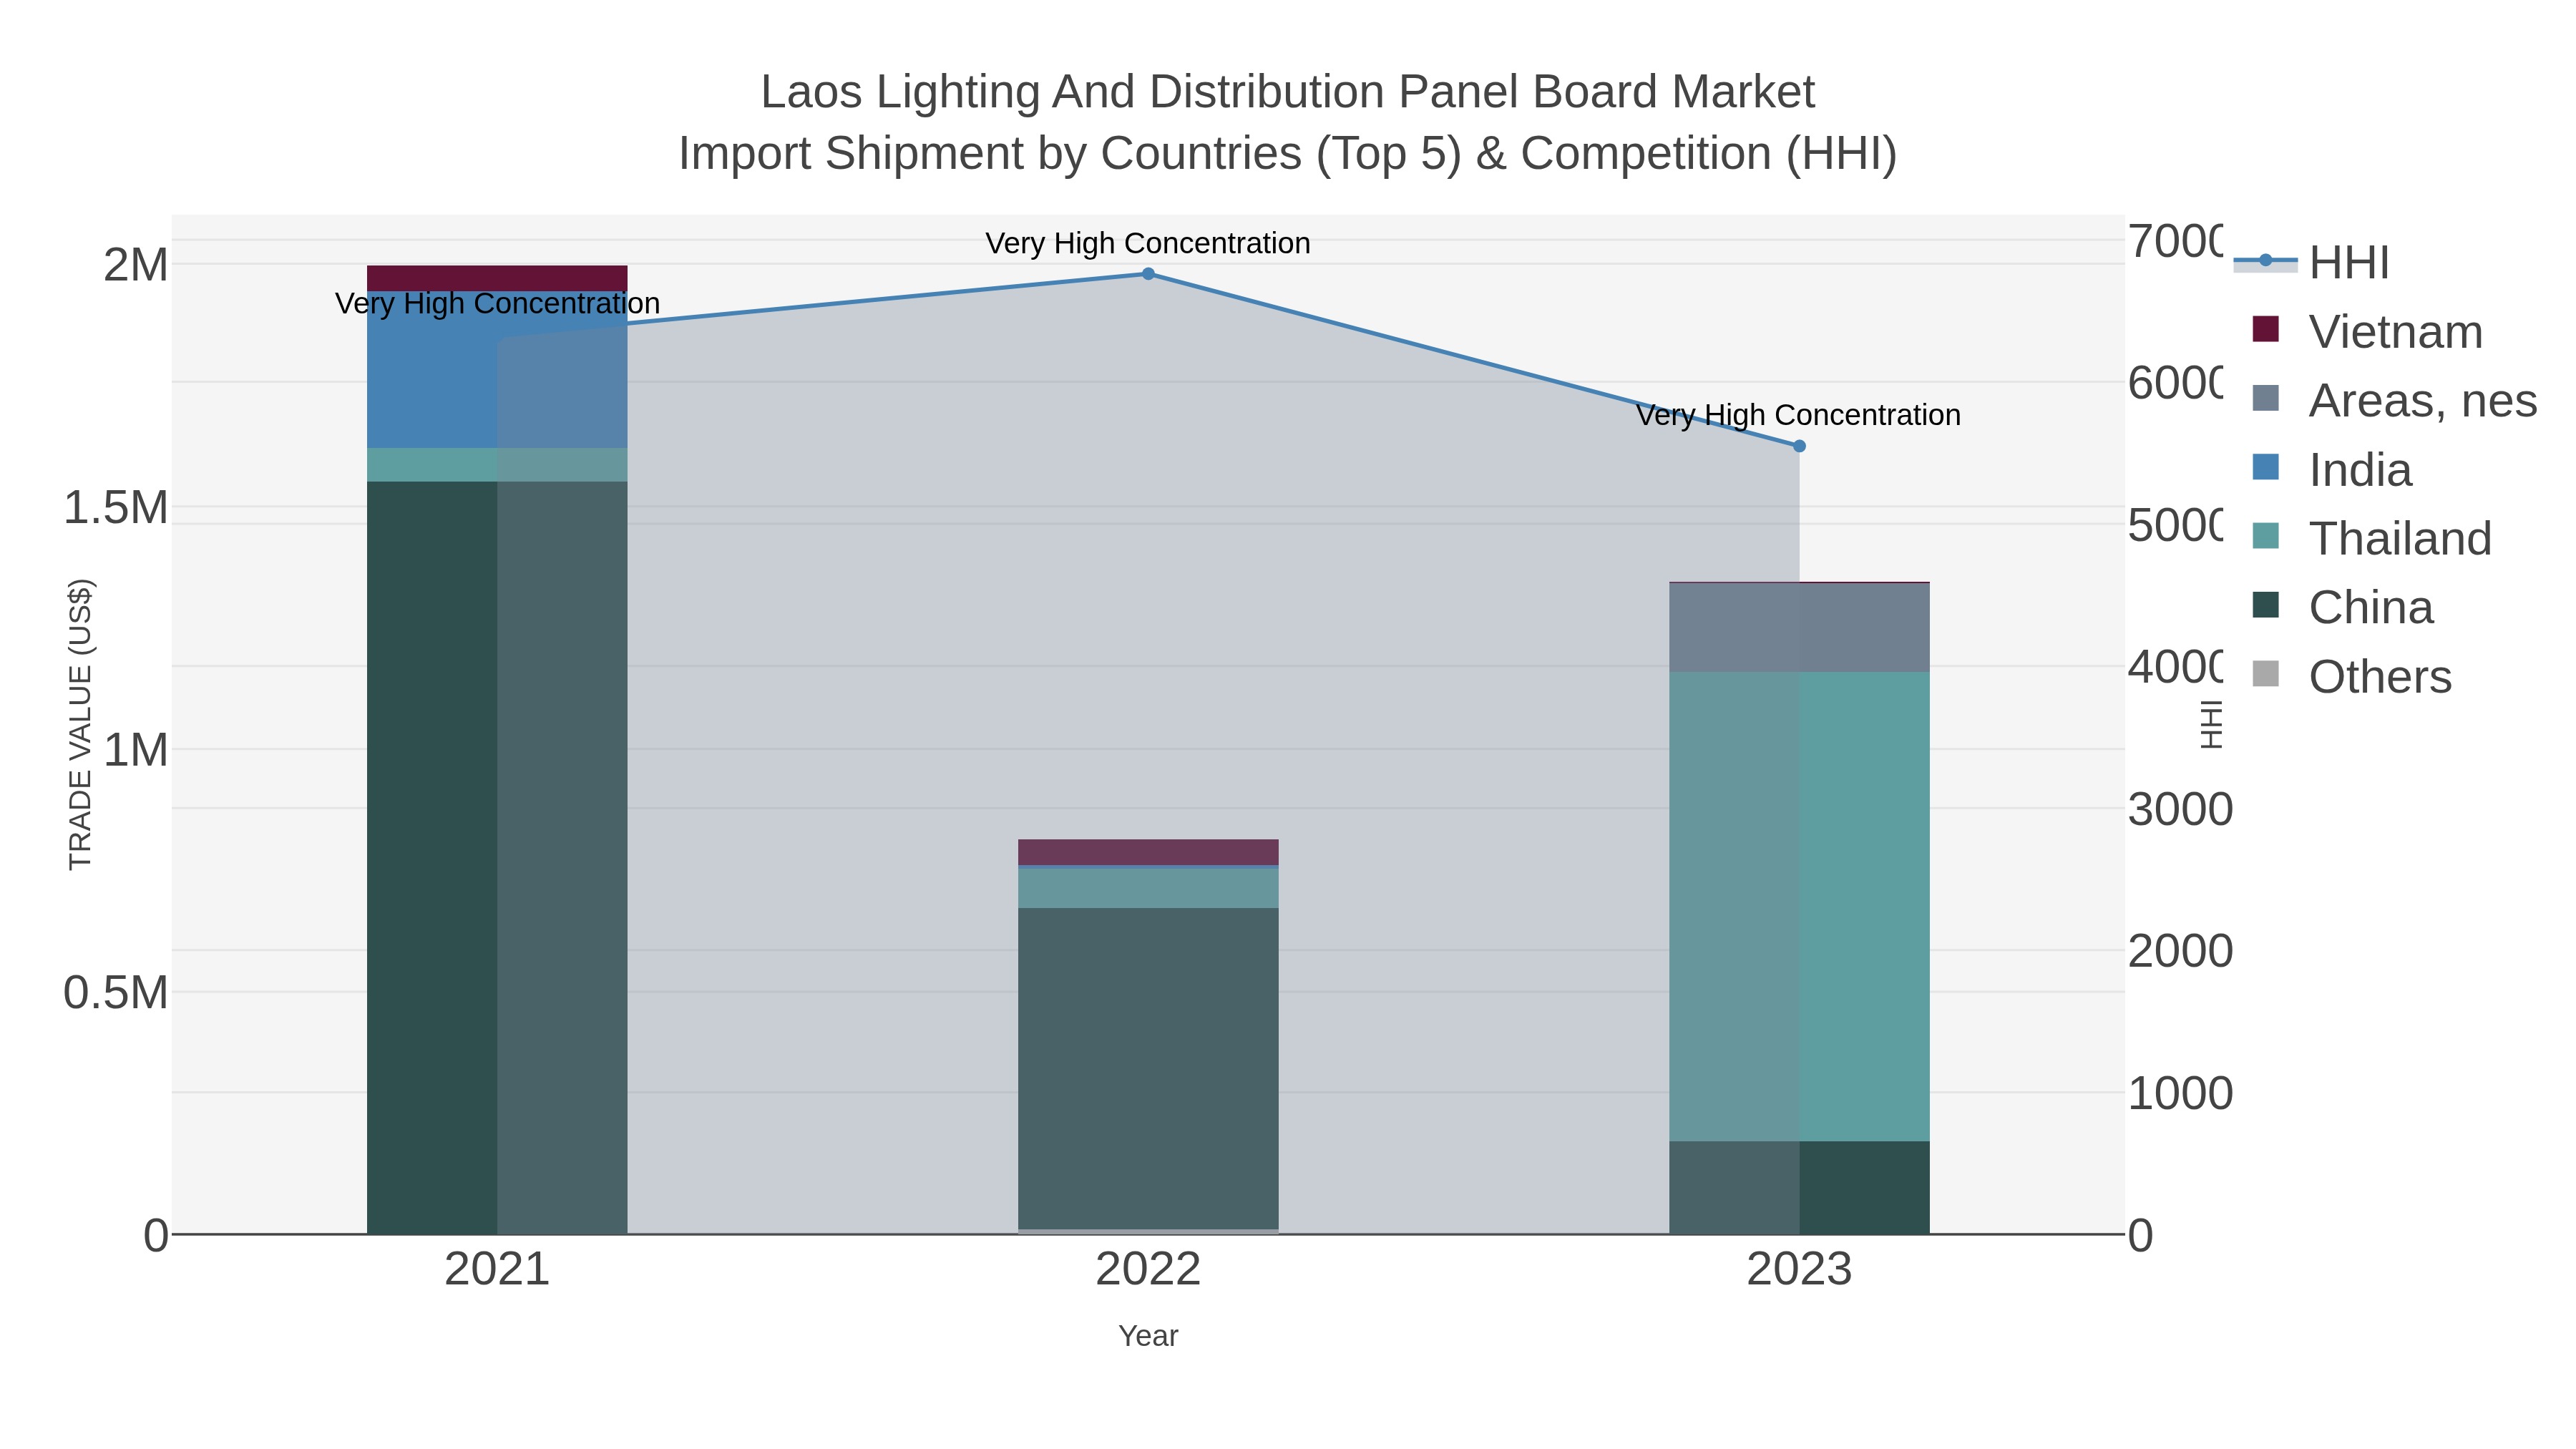Click the 2023 Very High Concentration annotation
Viewport: 2576px width, 1449px height.
[1798, 415]
